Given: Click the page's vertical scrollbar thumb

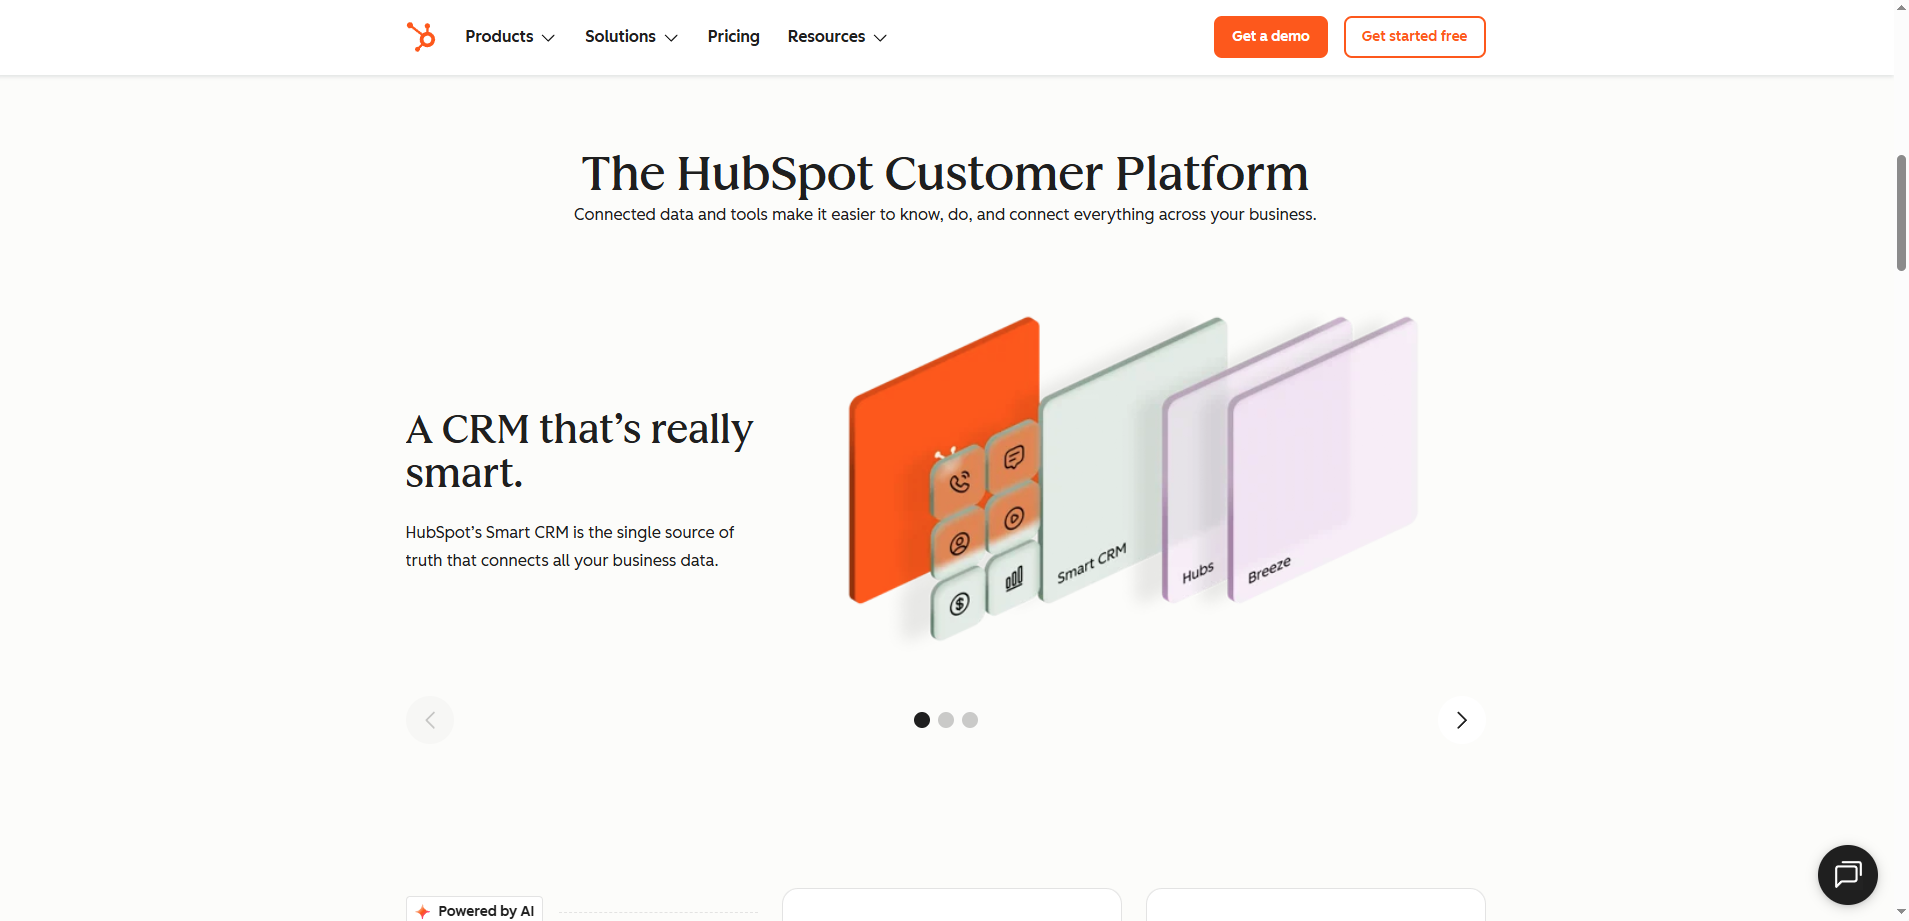Looking at the screenshot, I should (x=1901, y=212).
